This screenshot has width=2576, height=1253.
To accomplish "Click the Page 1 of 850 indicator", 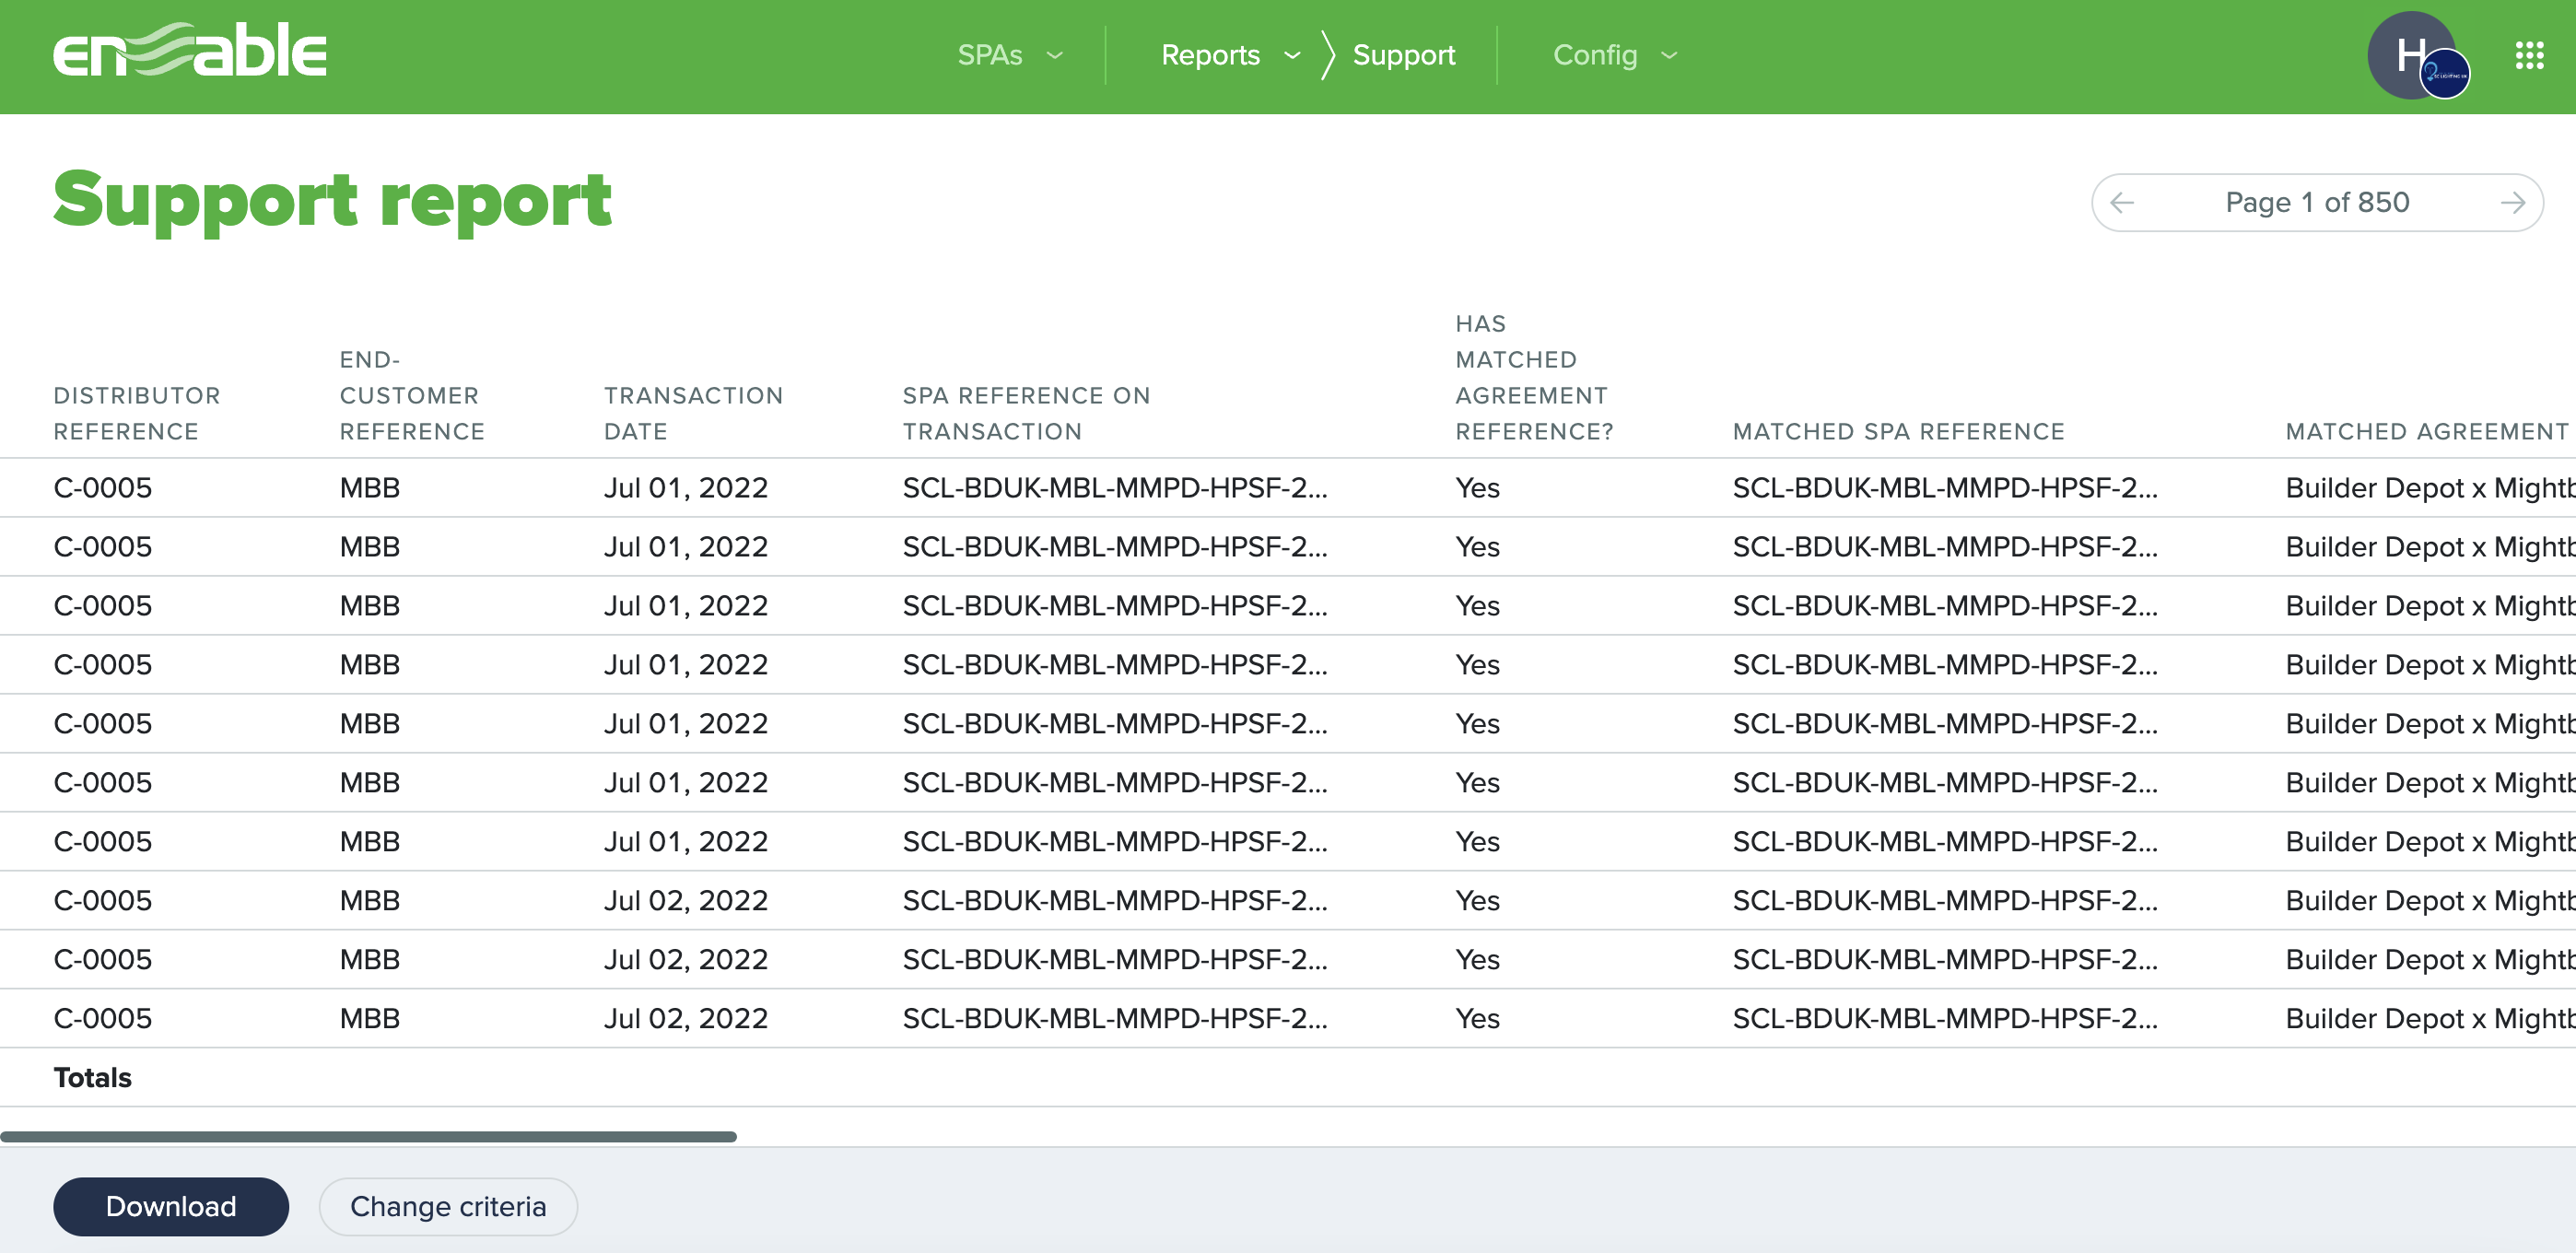I will click(x=2316, y=203).
